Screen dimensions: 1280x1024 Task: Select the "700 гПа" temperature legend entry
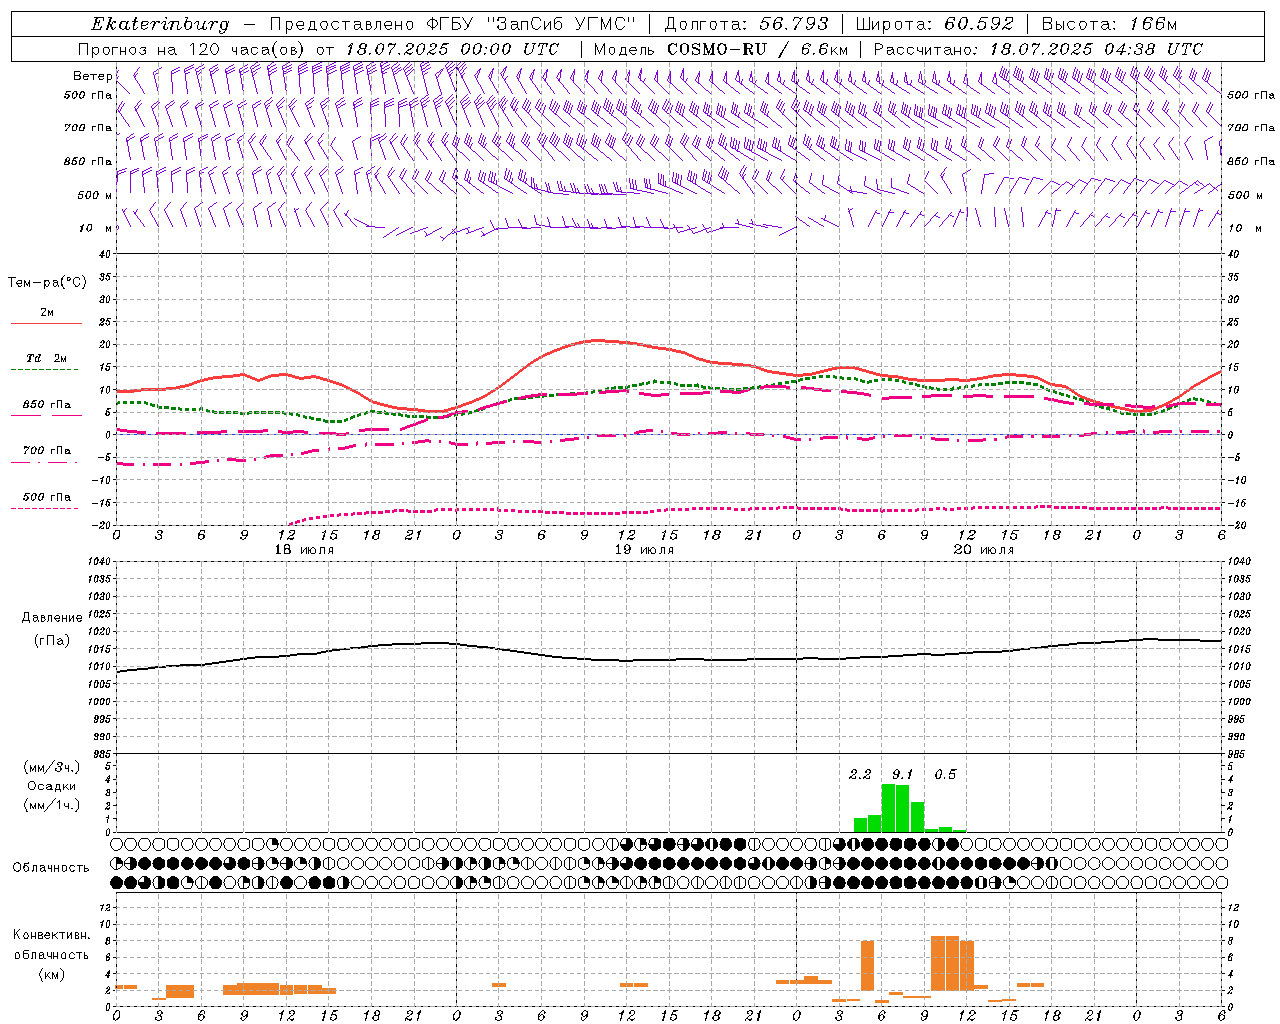47,451
